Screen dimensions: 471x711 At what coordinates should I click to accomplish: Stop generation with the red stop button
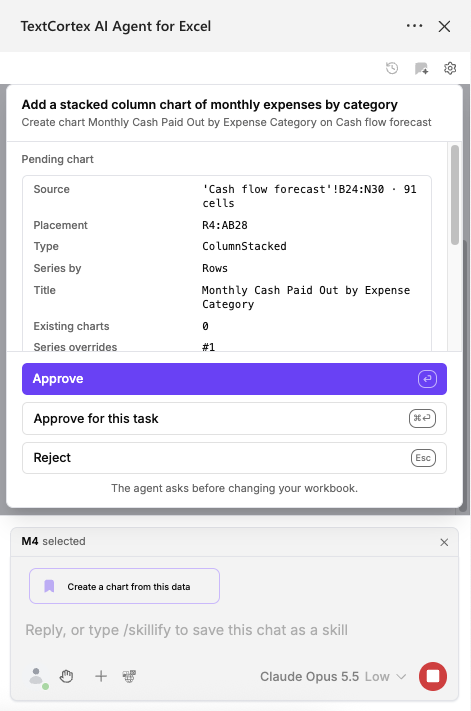[x=433, y=677]
